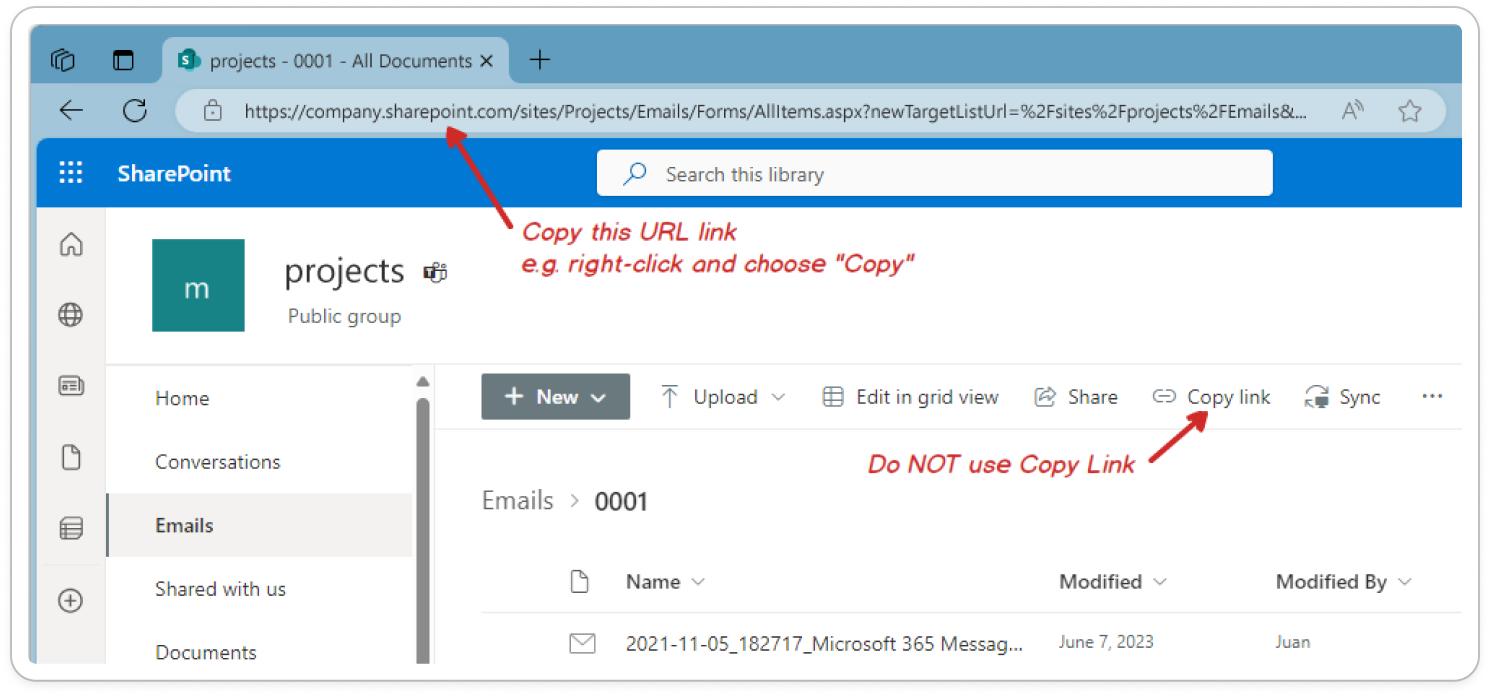Add page to favorites with star icon
This screenshot has width=1490, height=696.
[x=1409, y=111]
